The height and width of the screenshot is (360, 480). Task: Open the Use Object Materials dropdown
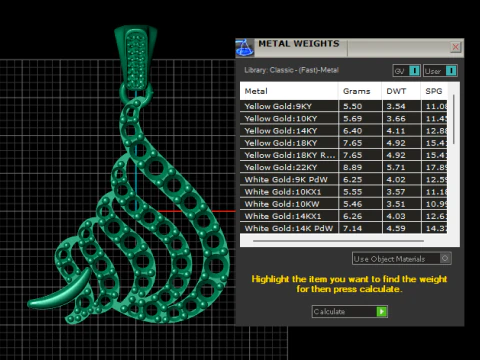pyautogui.click(x=402, y=259)
